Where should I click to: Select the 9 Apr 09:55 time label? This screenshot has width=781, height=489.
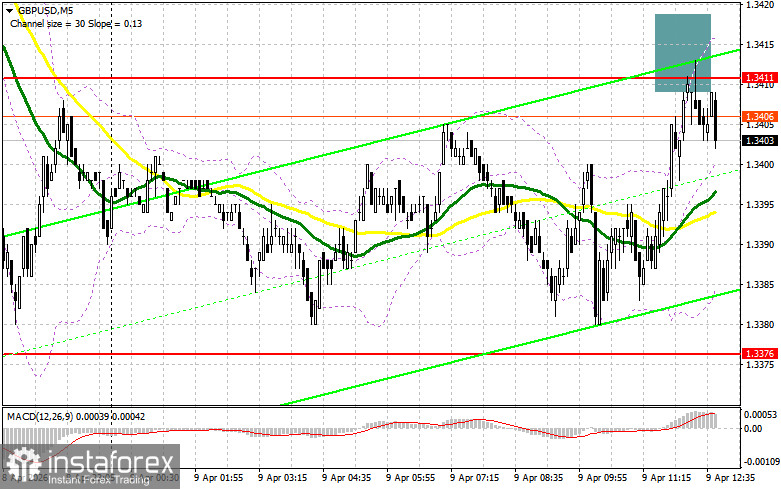(602, 477)
